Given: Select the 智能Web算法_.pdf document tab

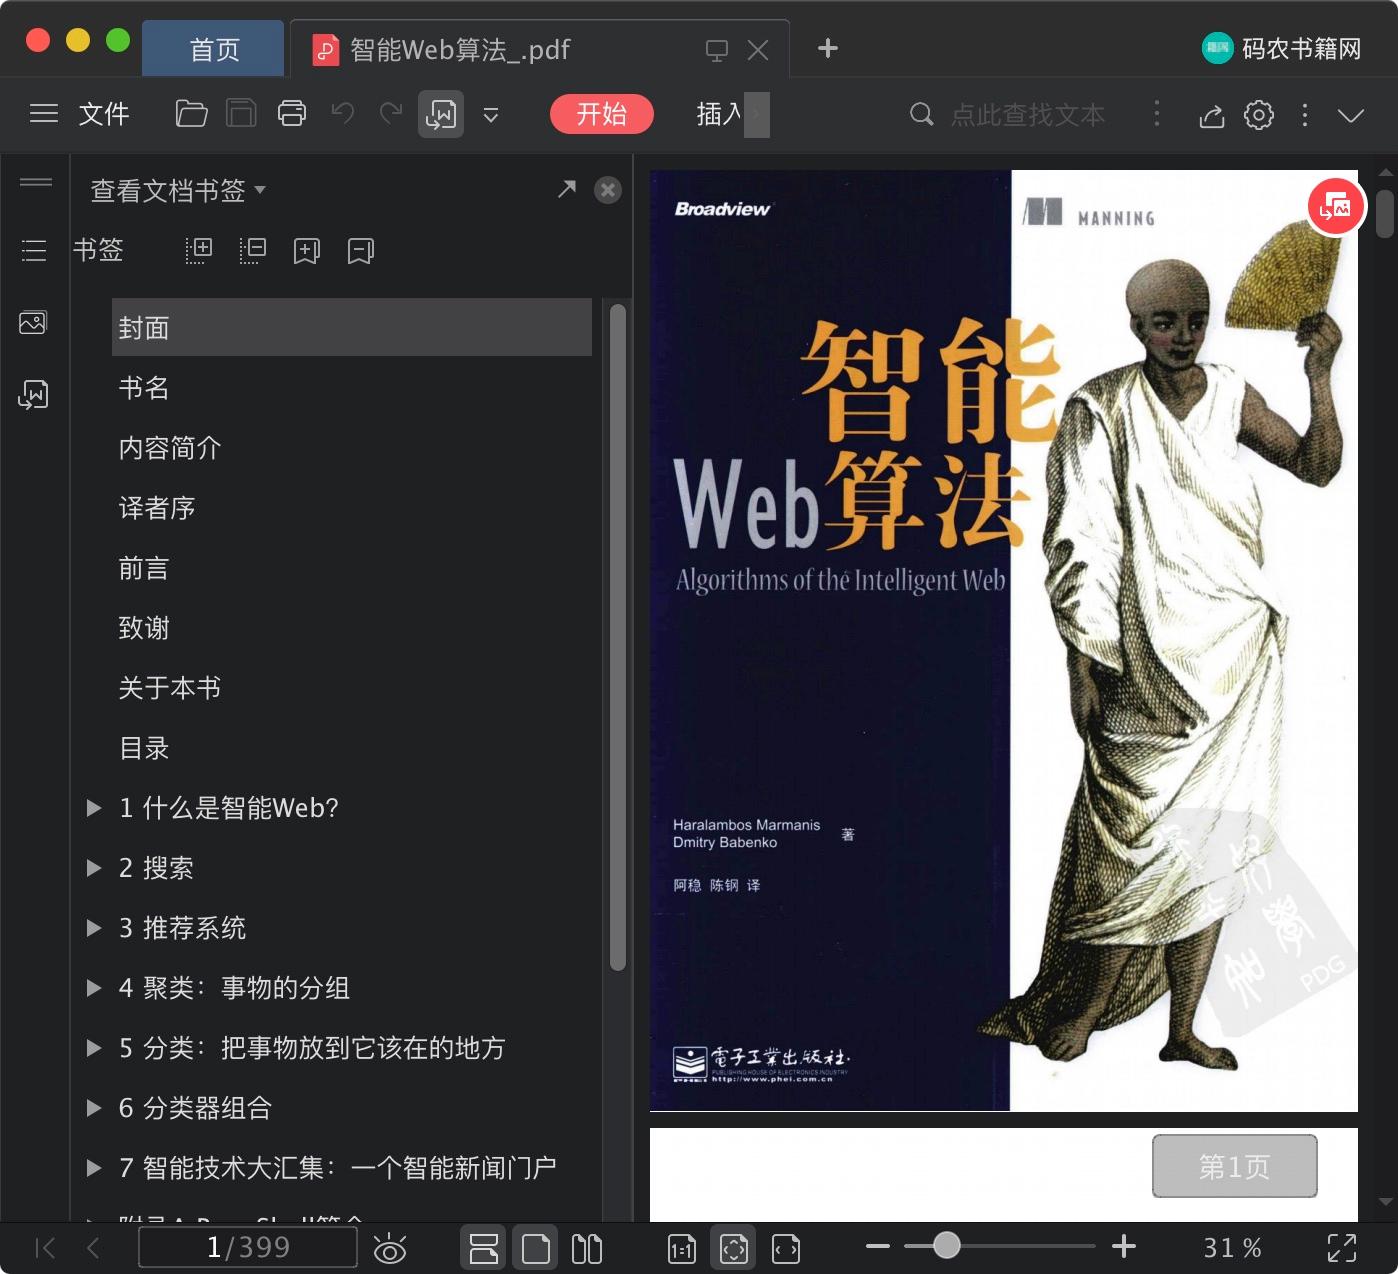Looking at the screenshot, I should point(460,49).
